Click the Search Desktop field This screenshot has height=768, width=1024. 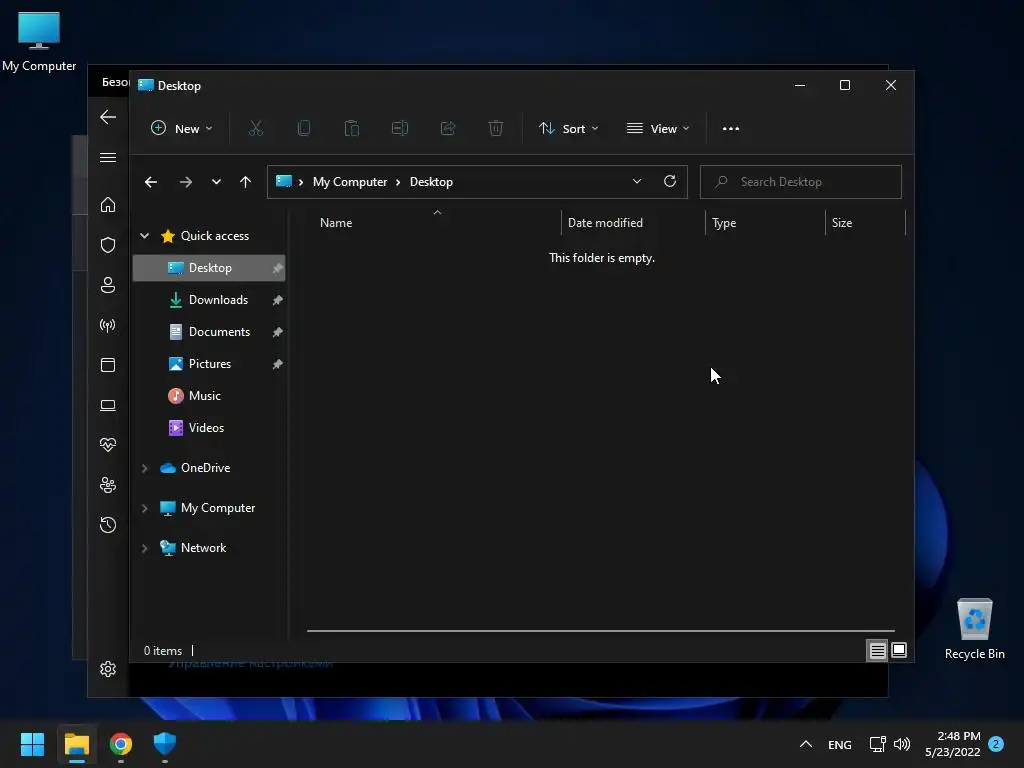[801, 182]
